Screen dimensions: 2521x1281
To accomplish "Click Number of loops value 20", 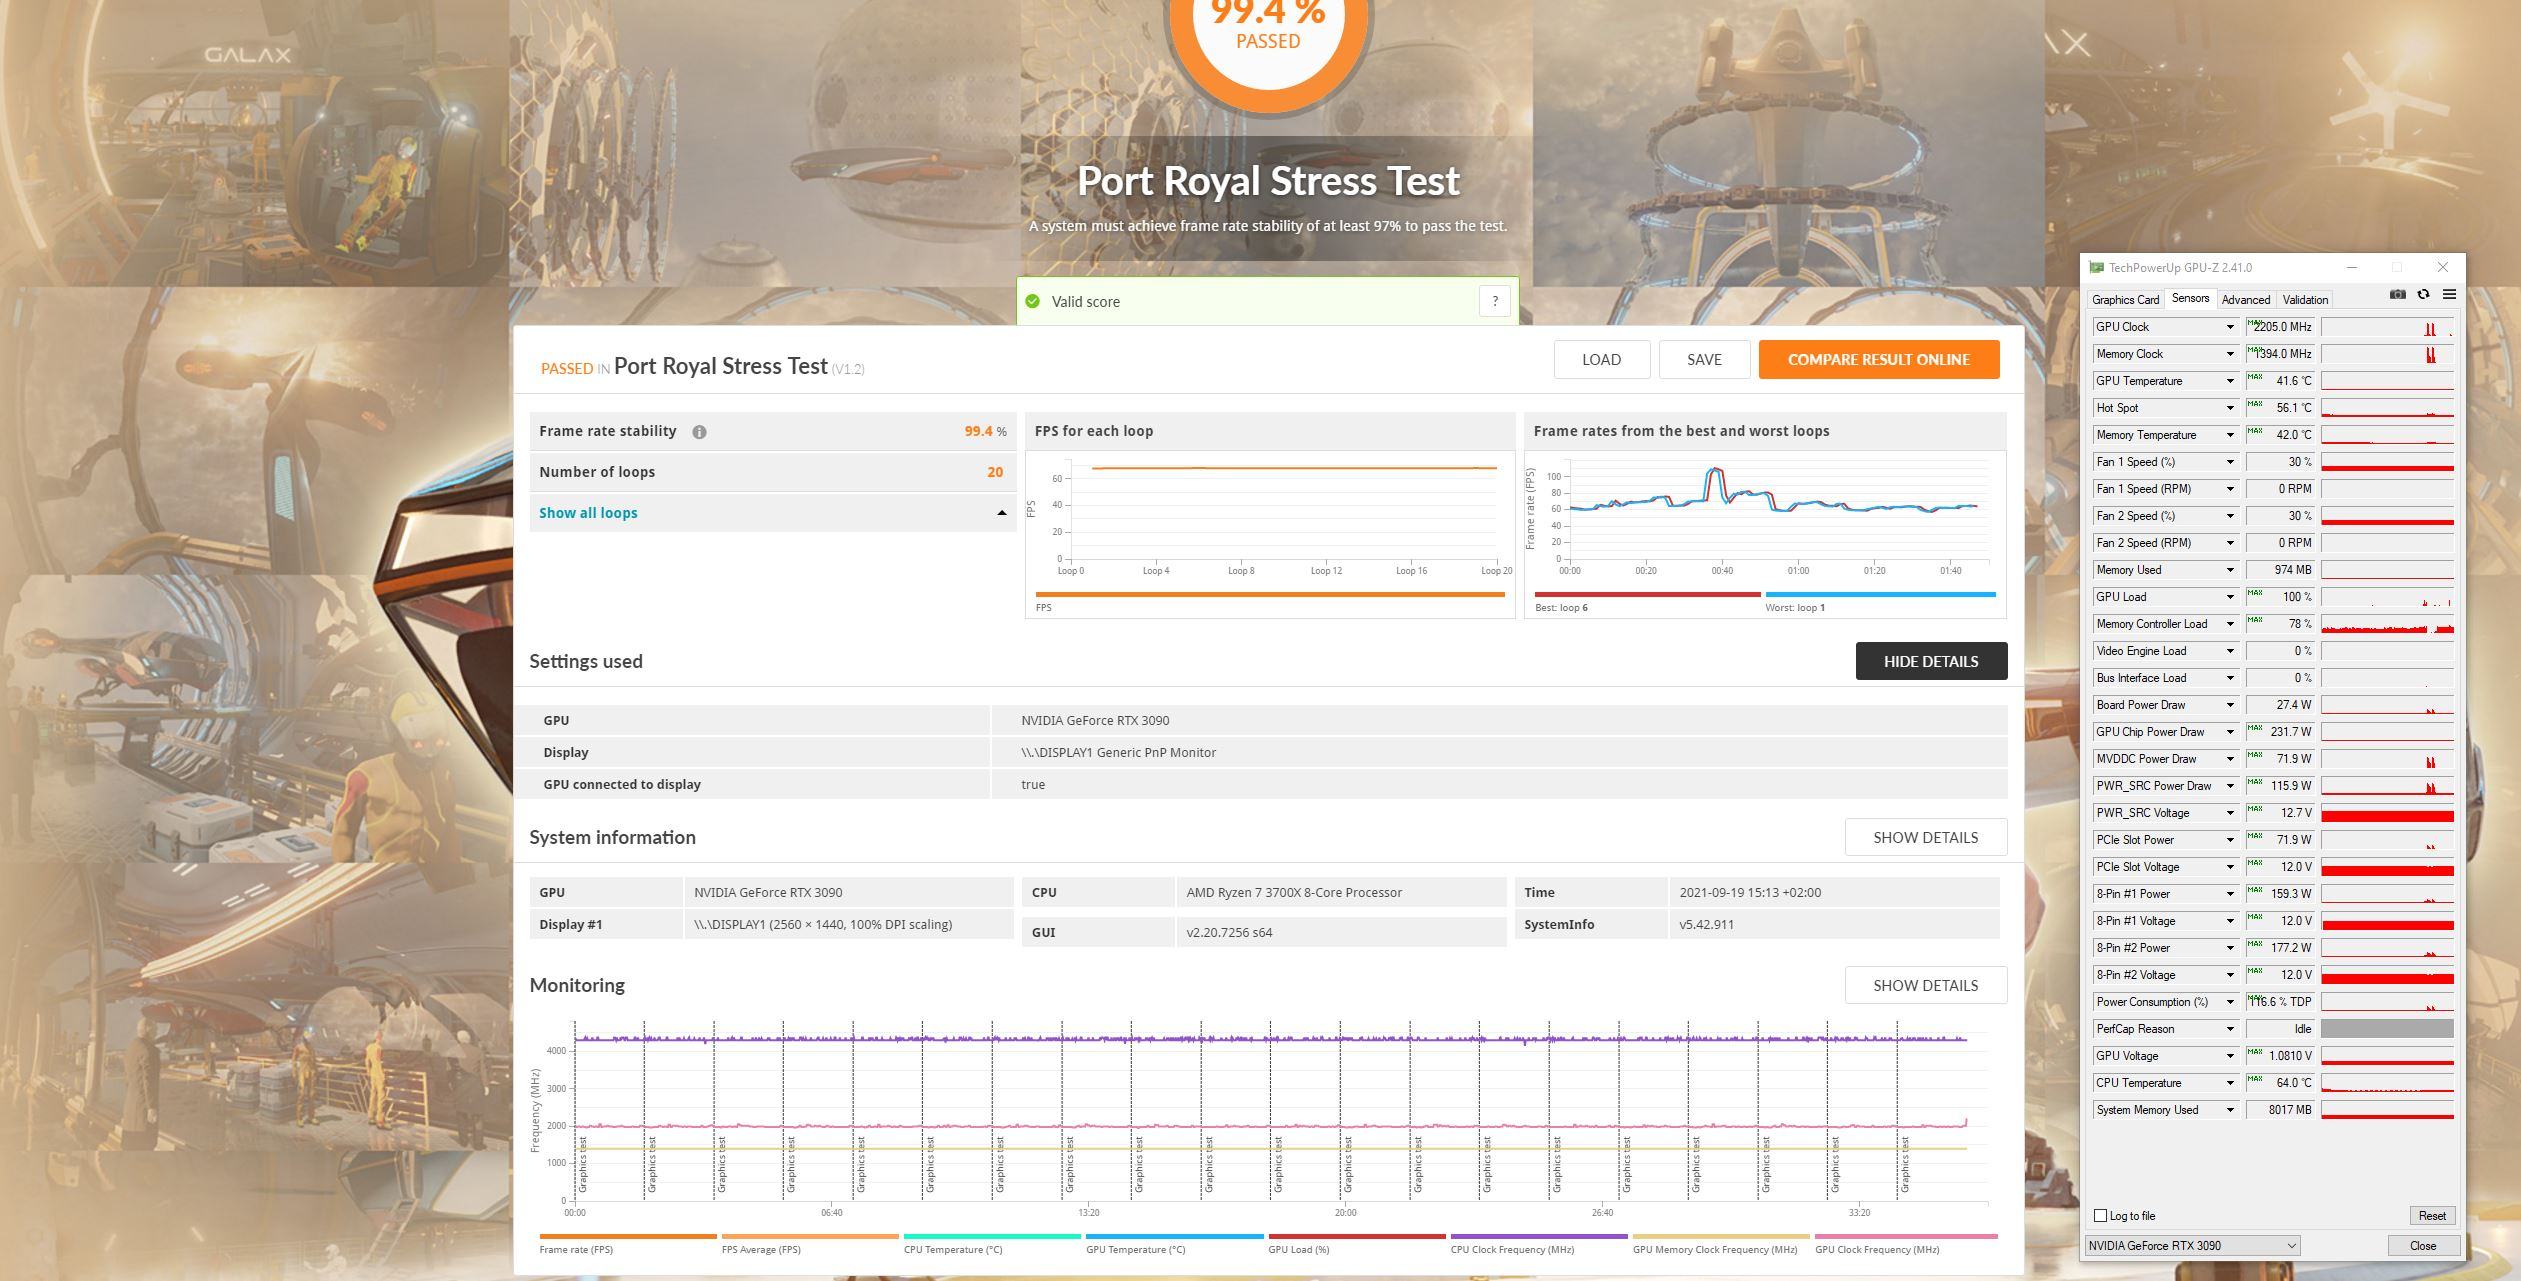I will tap(995, 472).
